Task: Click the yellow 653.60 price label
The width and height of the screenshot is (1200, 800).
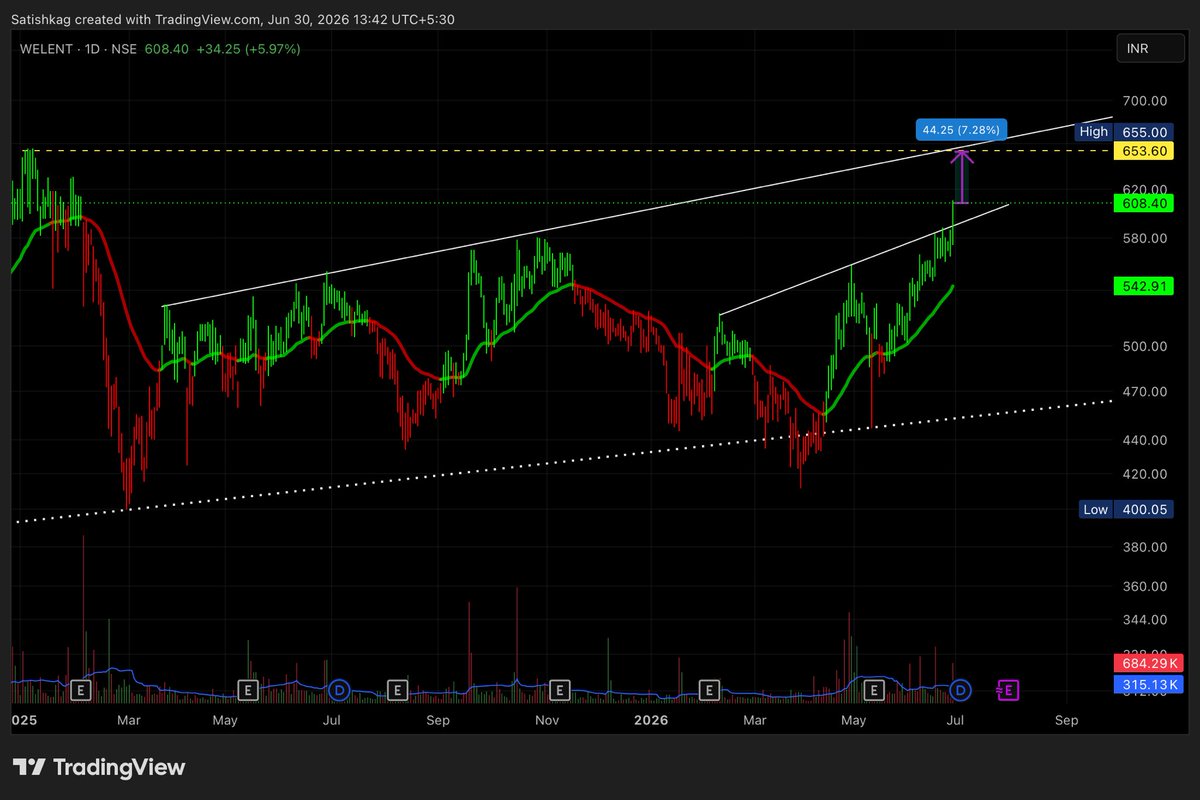Action: pyautogui.click(x=1146, y=151)
